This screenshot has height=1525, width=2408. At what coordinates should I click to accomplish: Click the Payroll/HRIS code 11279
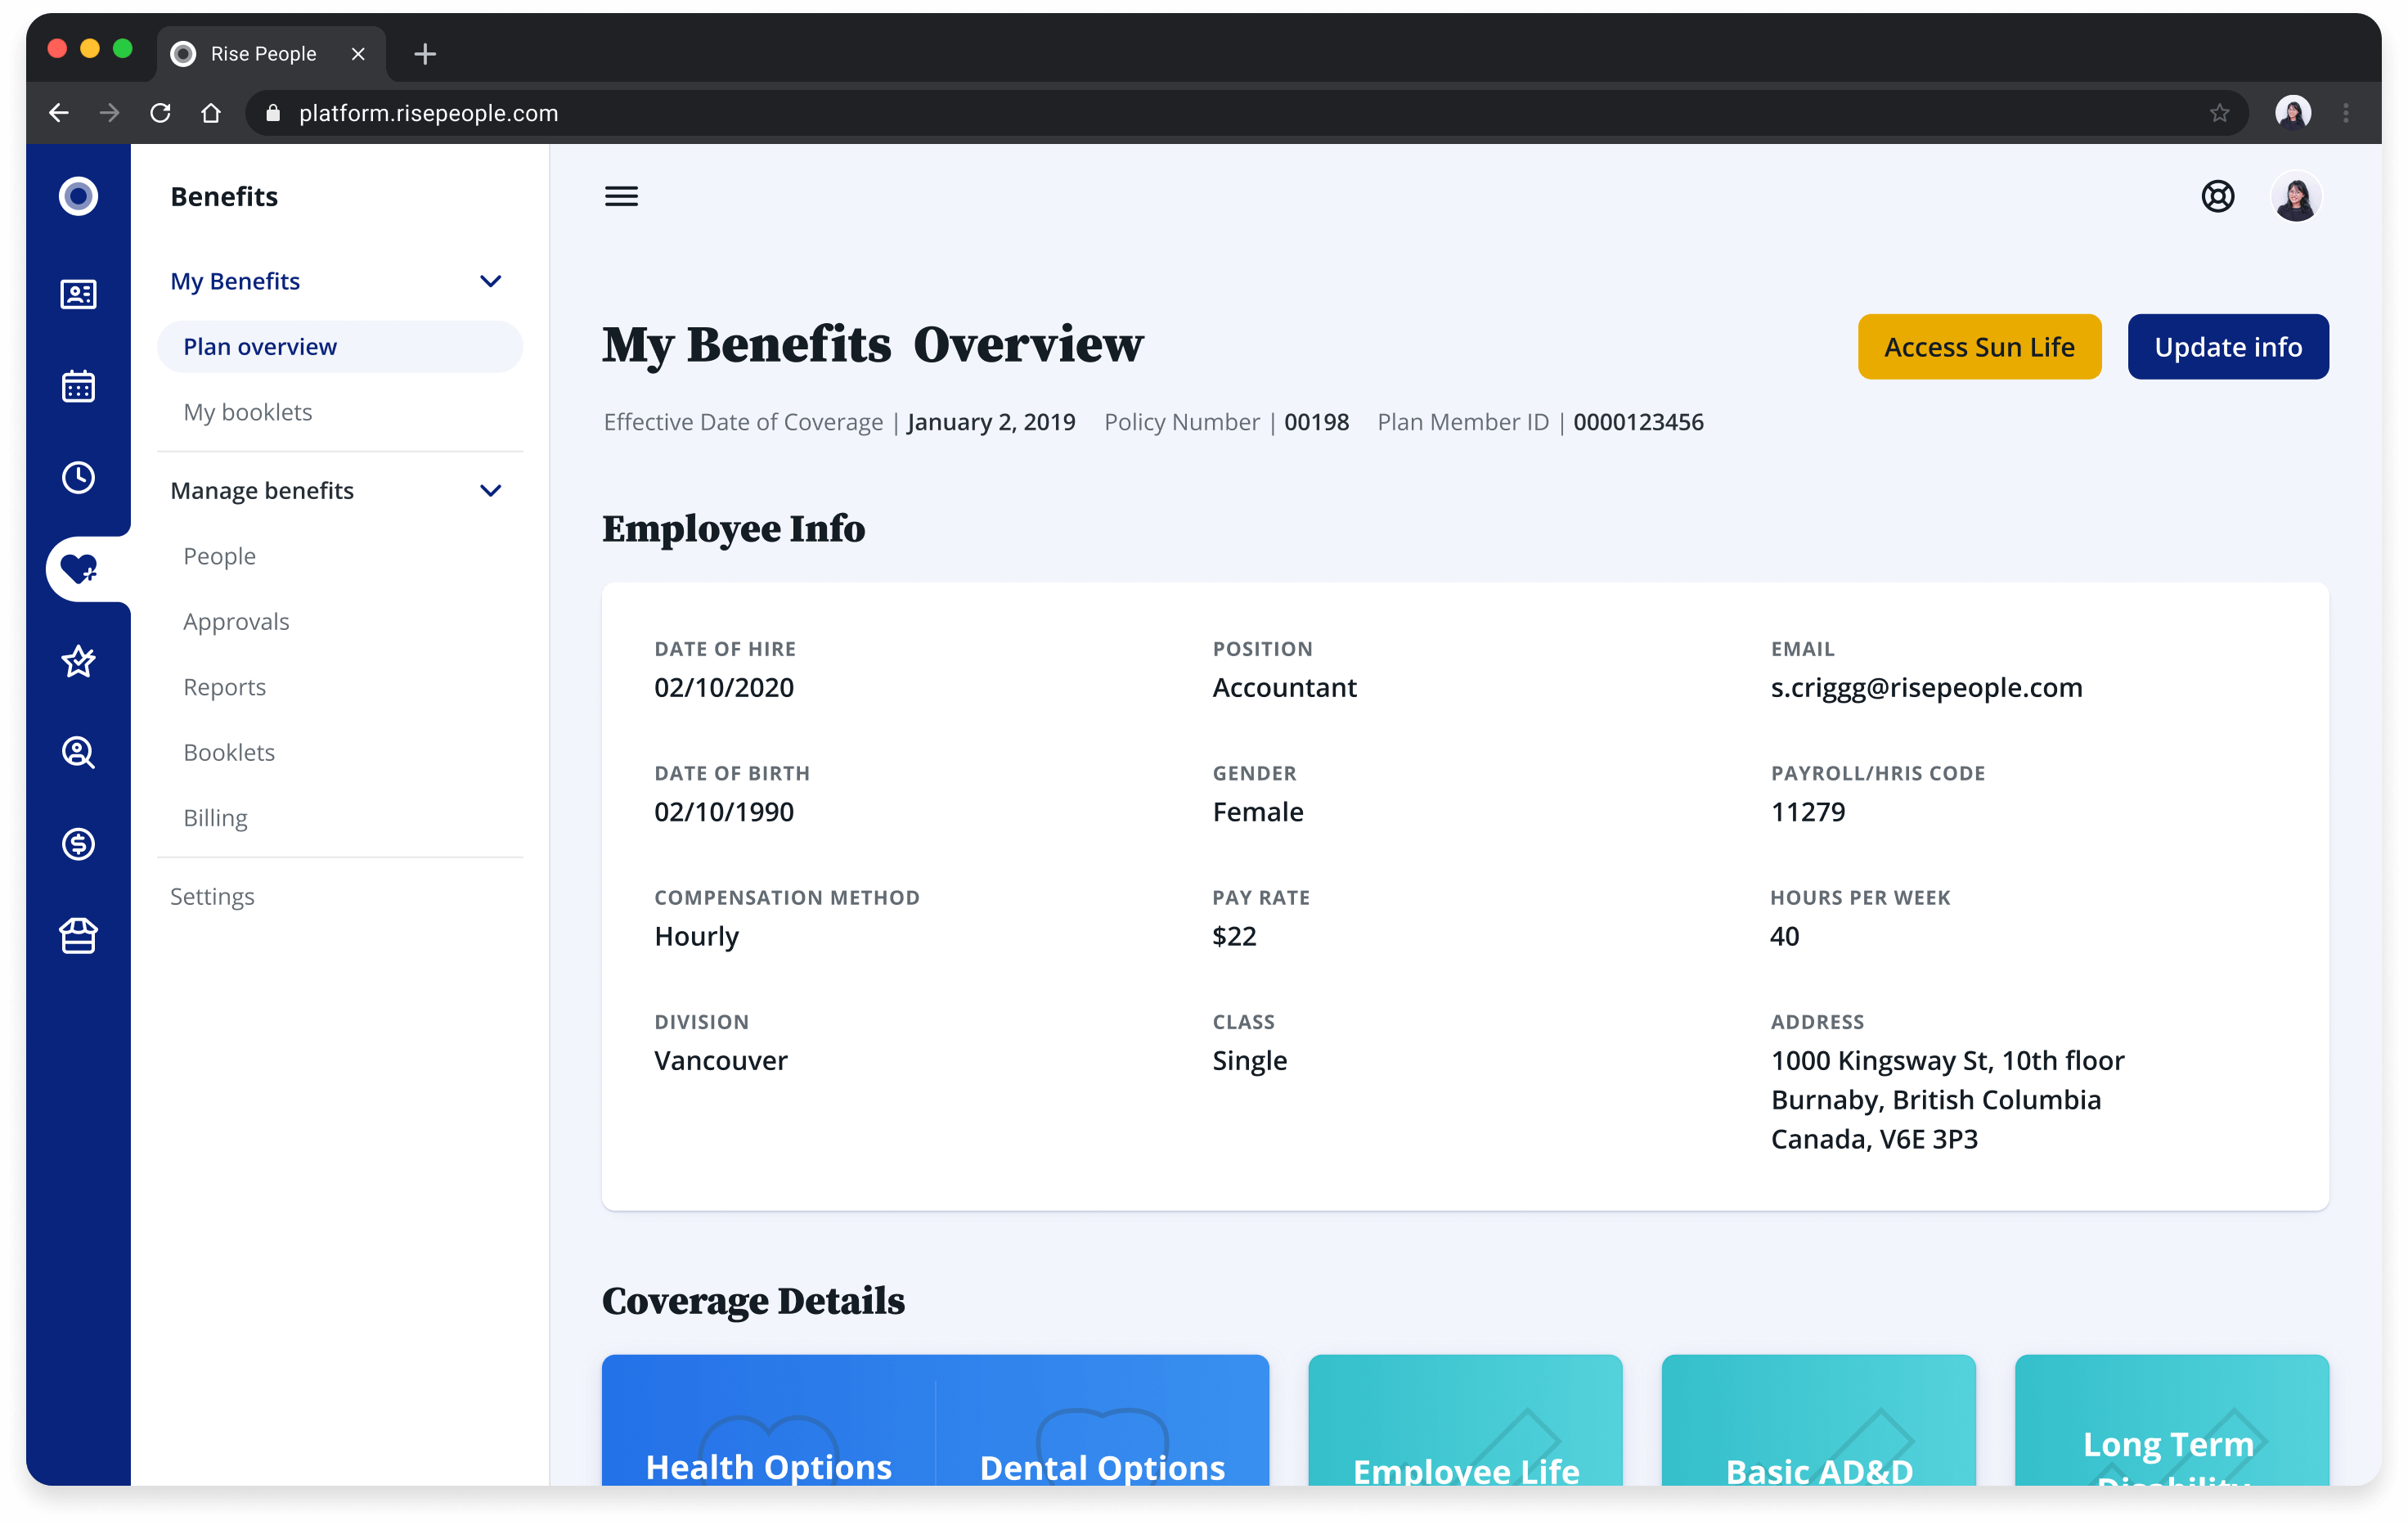(x=1808, y=811)
